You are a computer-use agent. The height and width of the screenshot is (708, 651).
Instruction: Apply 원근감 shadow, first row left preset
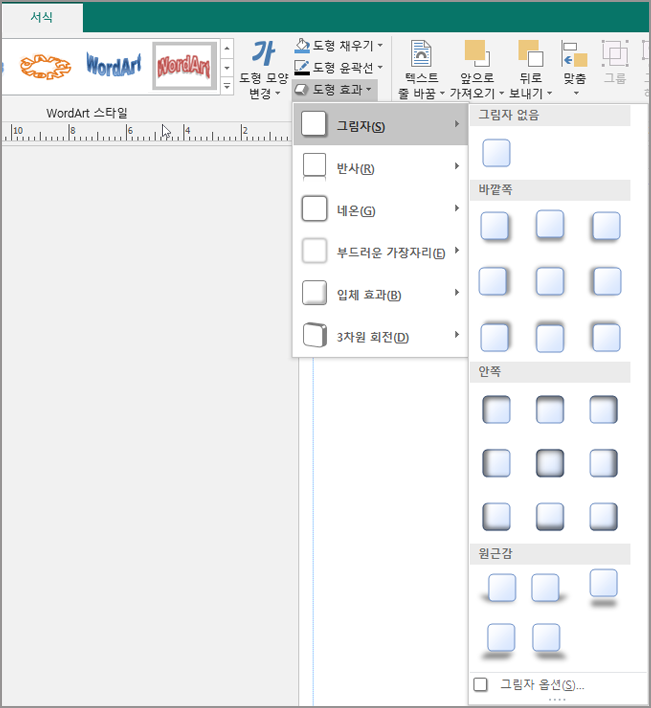click(x=499, y=588)
